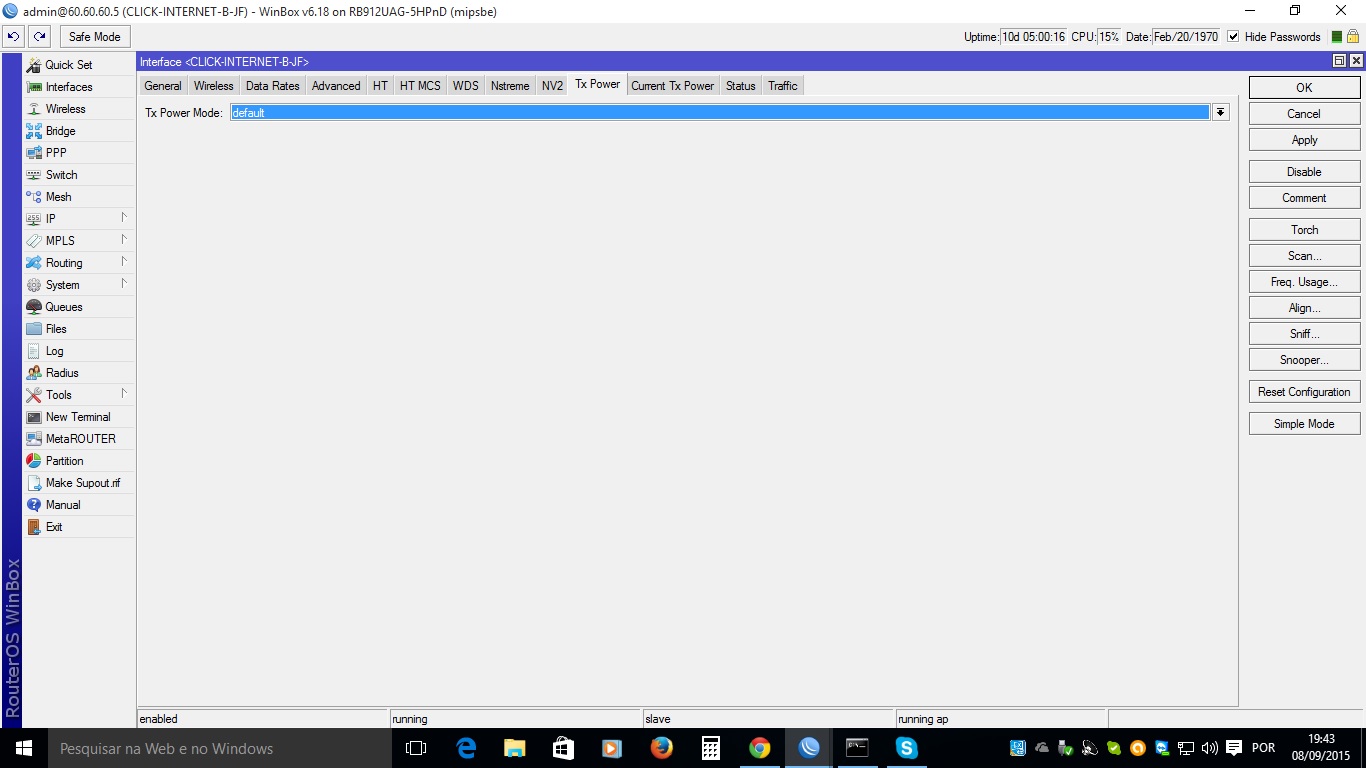
Task: Click the Apply button
Action: pyautogui.click(x=1304, y=140)
